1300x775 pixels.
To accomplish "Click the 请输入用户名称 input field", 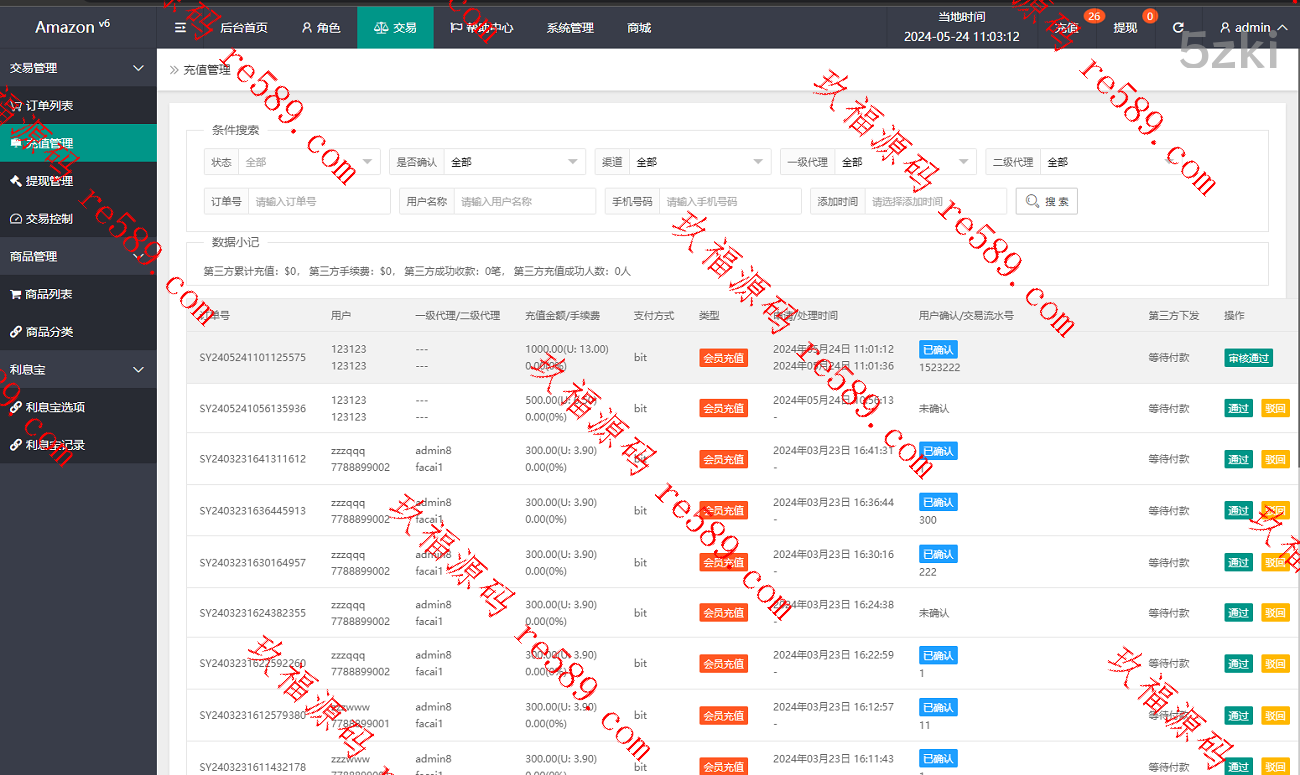I will point(524,201).
